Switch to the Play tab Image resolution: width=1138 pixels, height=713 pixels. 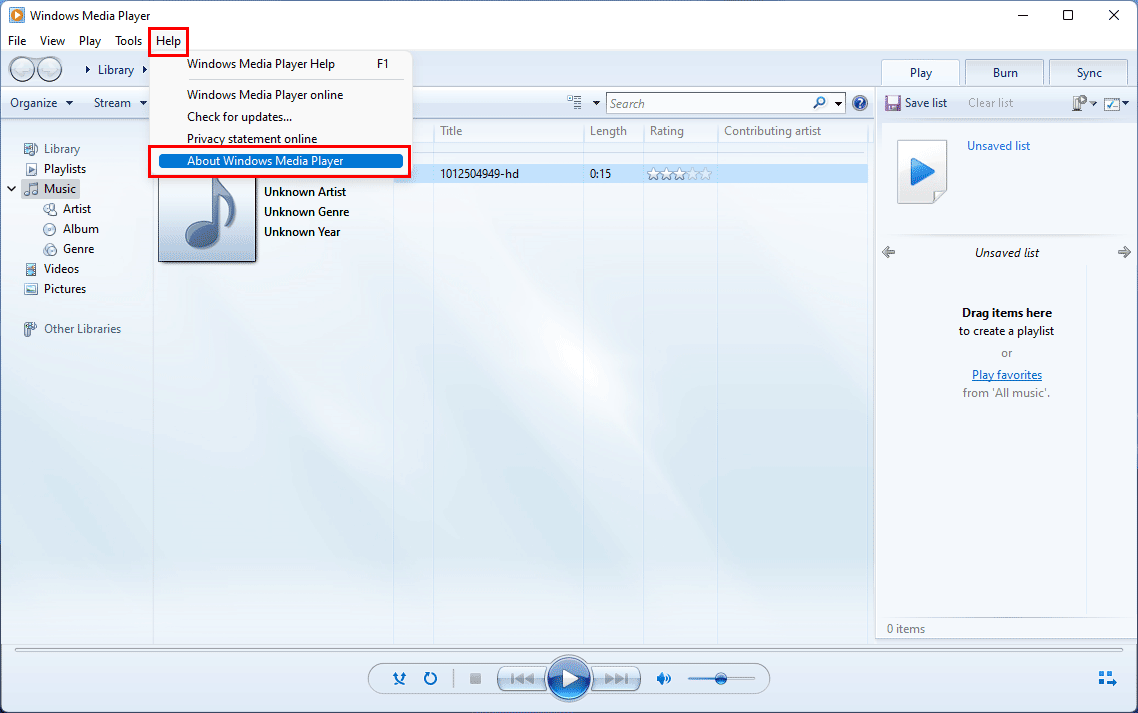click(x=920, y=73)
